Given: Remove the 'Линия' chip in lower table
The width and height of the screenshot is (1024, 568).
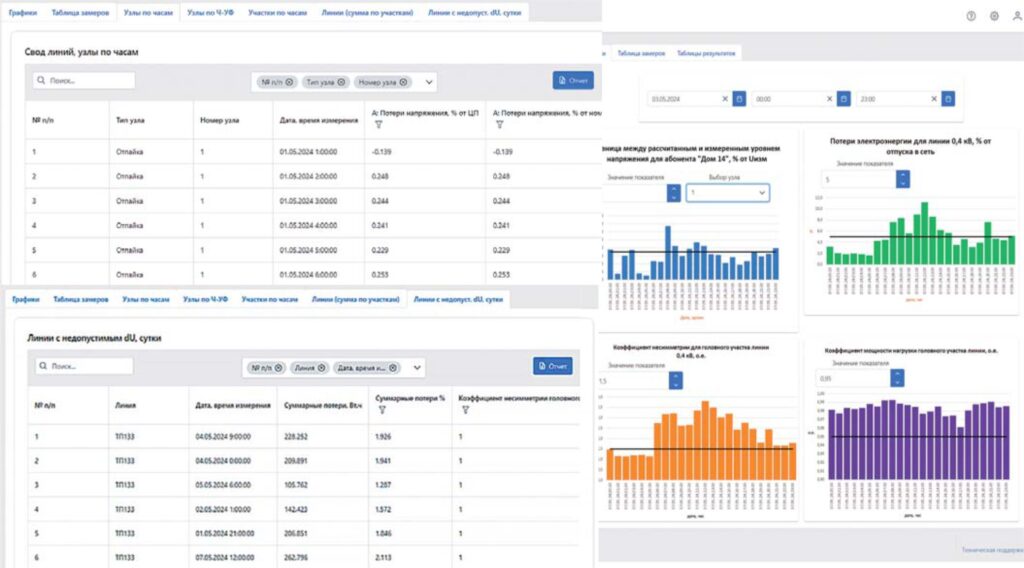Looking at the screenshot, I should click(322, 367).
